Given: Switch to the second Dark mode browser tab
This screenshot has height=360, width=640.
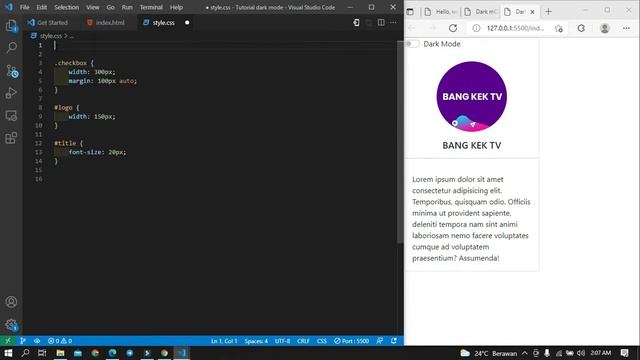Looking at the screenshot, I should [x=480, y=12].
